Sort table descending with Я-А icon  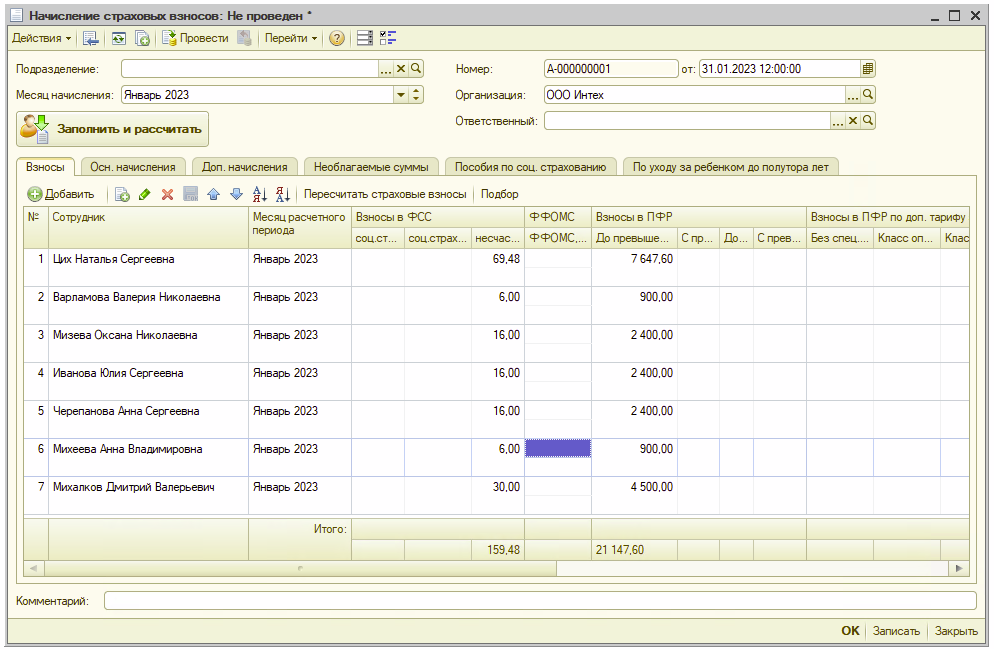click(282, 194)
